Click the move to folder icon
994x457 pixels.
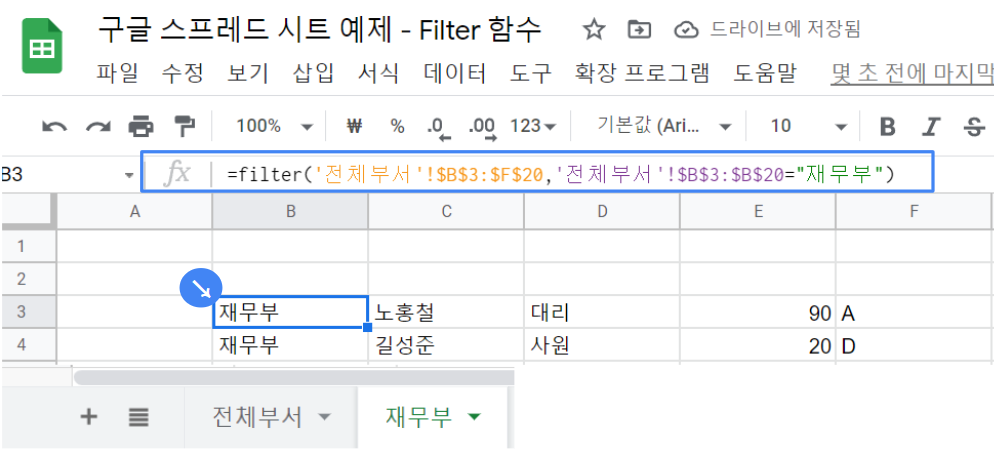click(639, 29)
